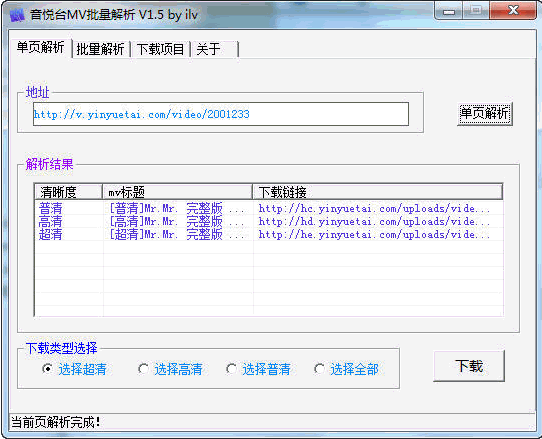
Task: Click the 当前页解析完成! status bar text
Action: point(56,422)
